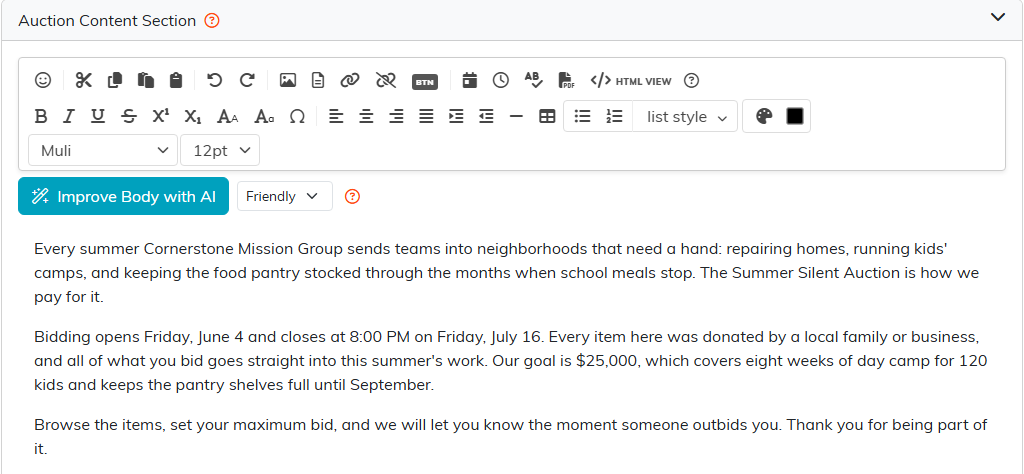1024x474 pixels.
Task: Open the color palette picker
Action: (x=763, y=117)
